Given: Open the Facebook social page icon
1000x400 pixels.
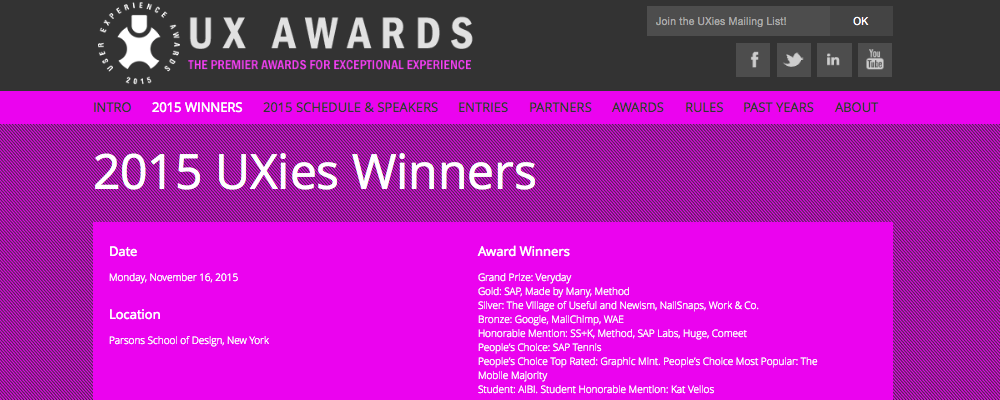Looking at the screenshot, I should (753, 60).
